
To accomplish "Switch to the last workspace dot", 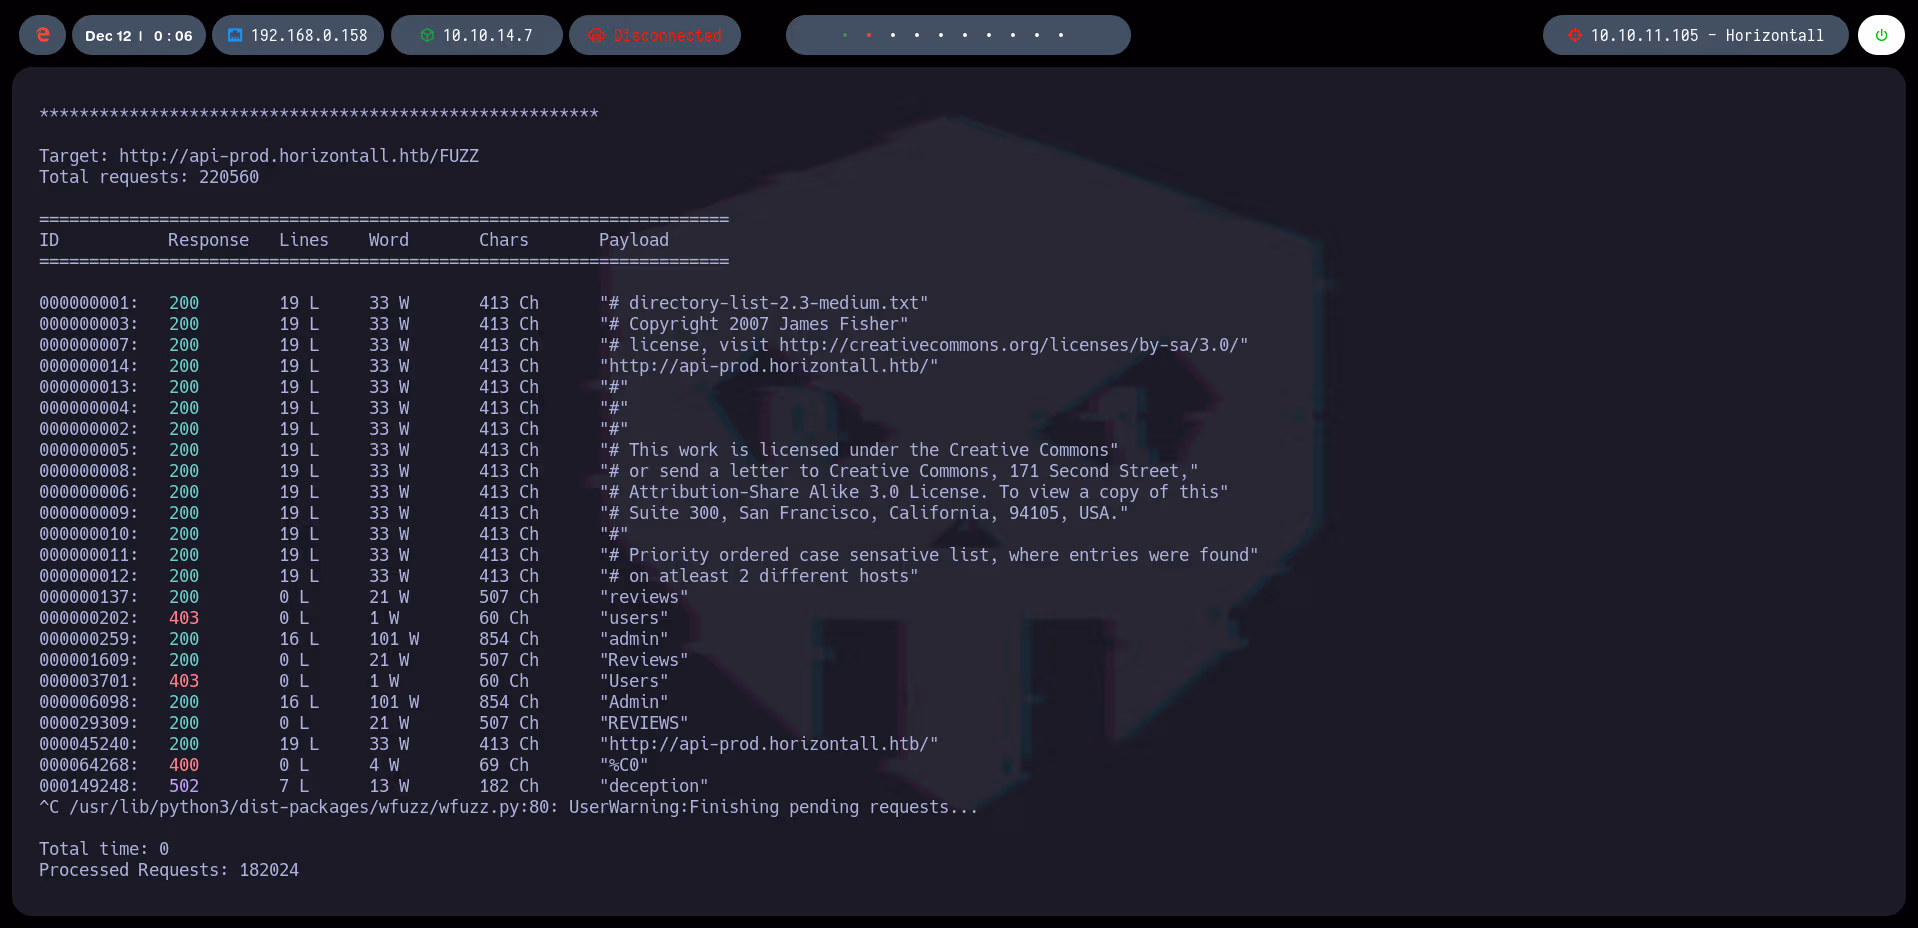I will point(1060,34).
